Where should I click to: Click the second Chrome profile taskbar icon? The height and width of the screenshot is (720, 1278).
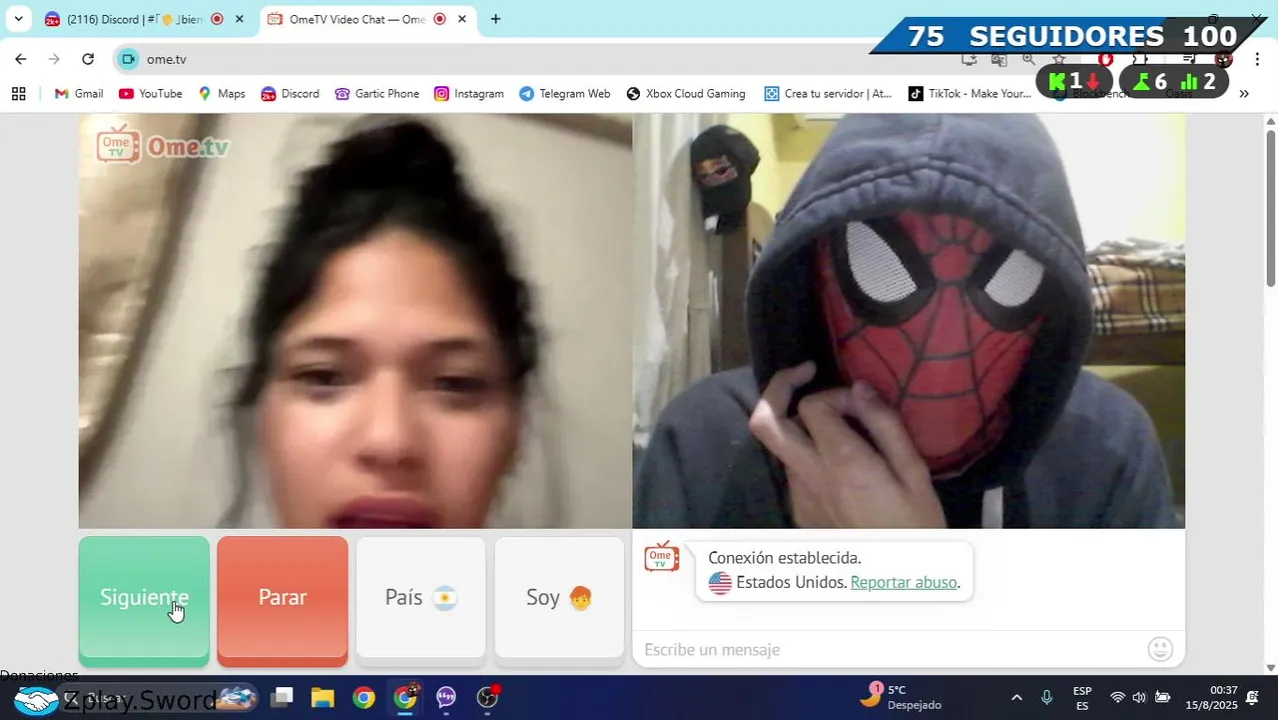click(x=405, y=697)
